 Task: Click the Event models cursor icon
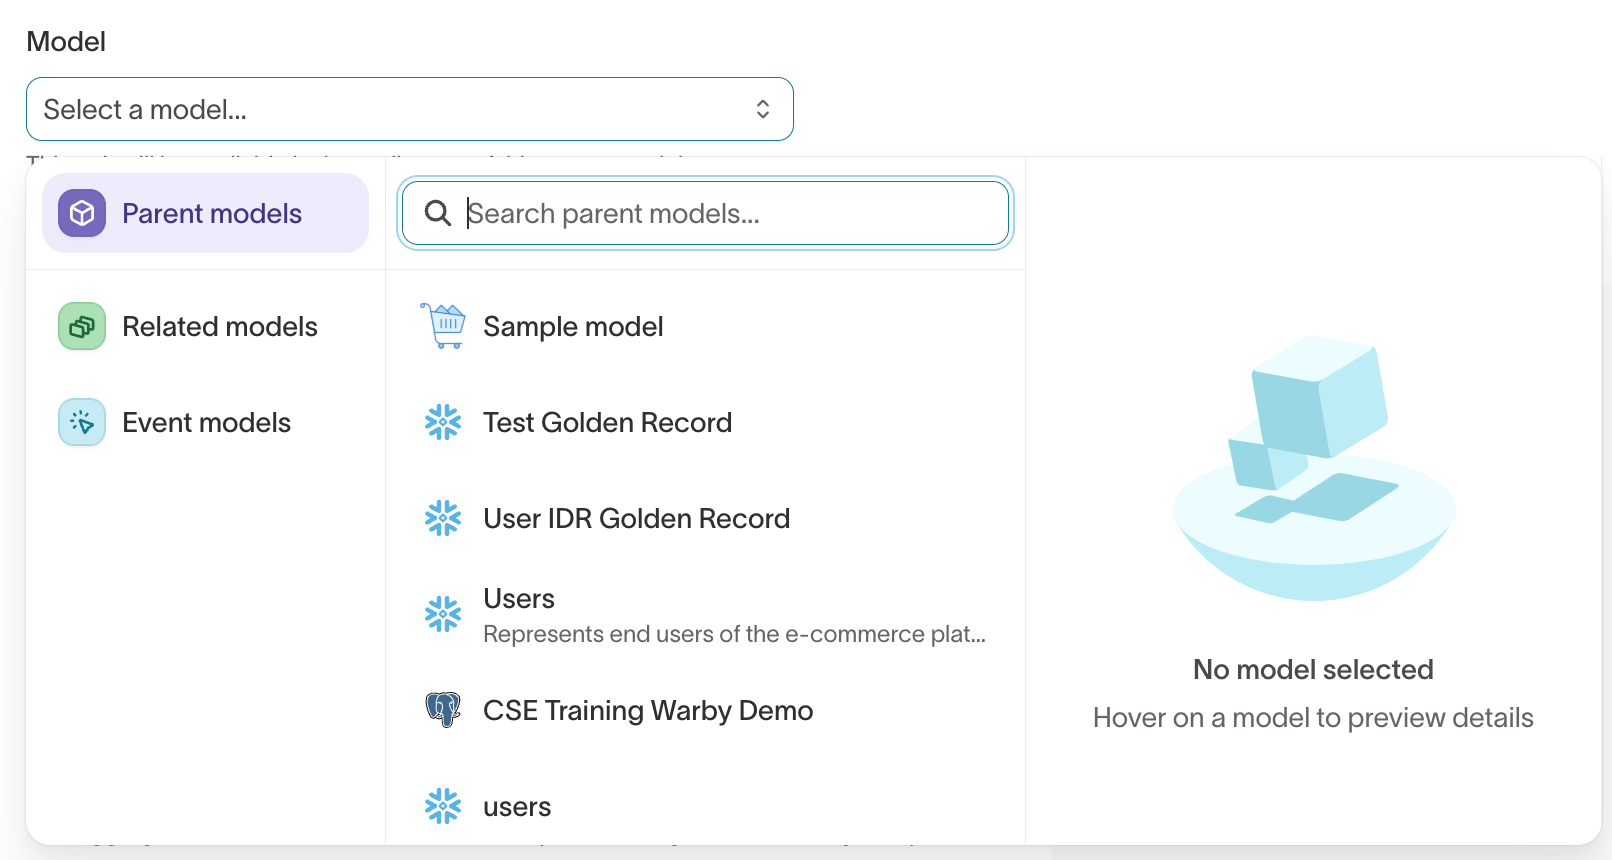pyautogui.click(x=82, y=422)
